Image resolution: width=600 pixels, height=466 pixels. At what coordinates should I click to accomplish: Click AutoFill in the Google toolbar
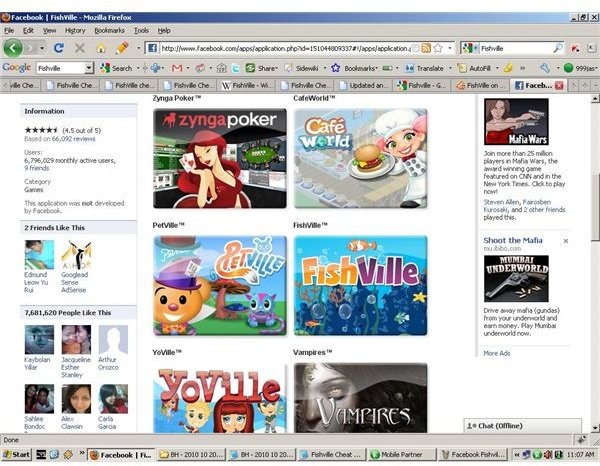pos(474,68)
